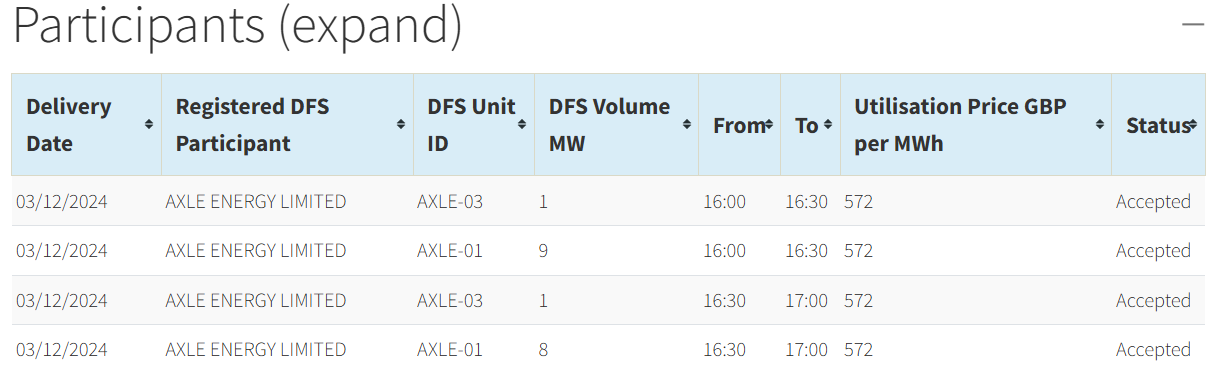This screenshot has height=367, width=1220.
Task: Select the Utilisation Price GBP per MWh header
Action: click(x=960, y=125)
